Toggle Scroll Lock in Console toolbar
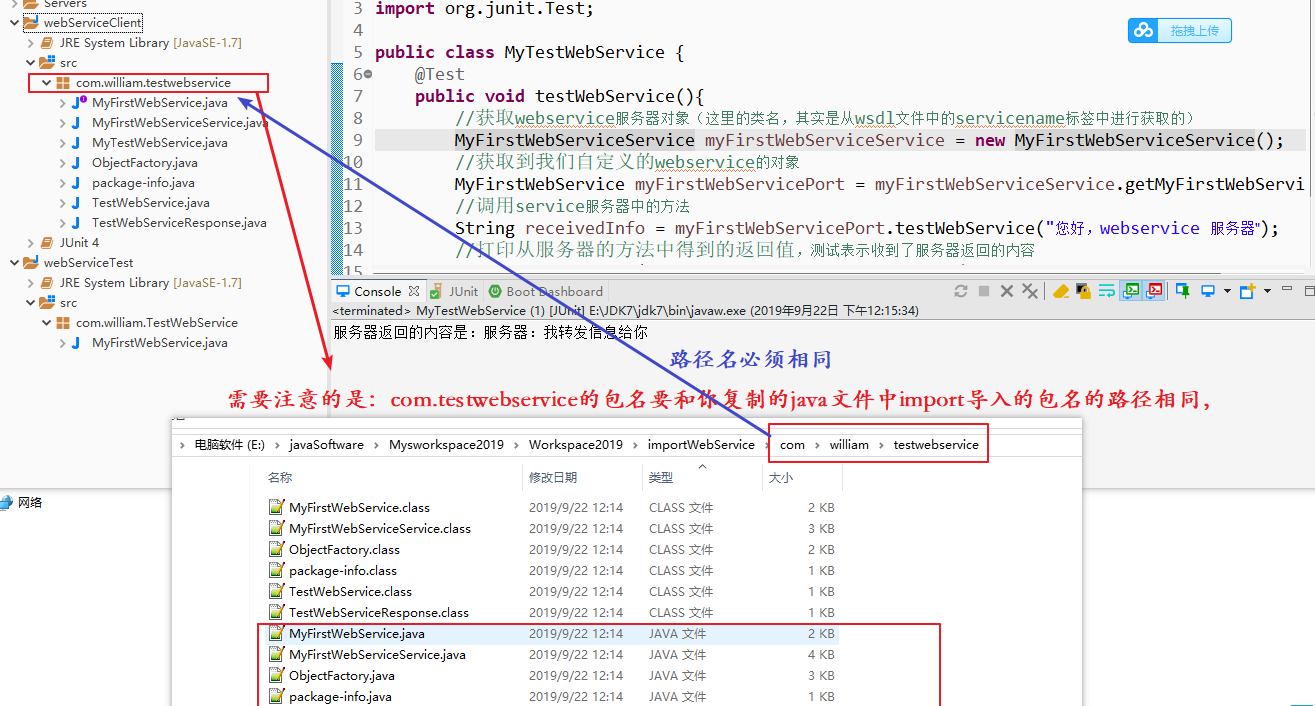Viewport: 1315px width, 706px height. [1084, 291]
